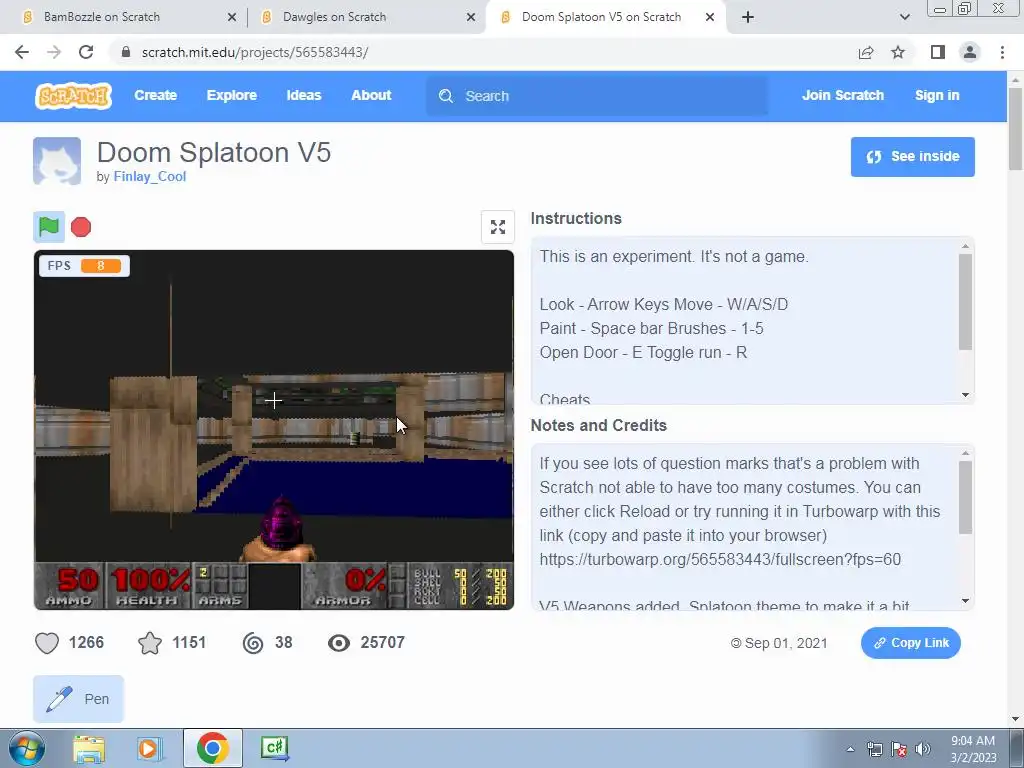Image resolution: width=1024 pixels, height=768 pixels.
Task: Focus the Scratch search field
Action: [597, 96]
